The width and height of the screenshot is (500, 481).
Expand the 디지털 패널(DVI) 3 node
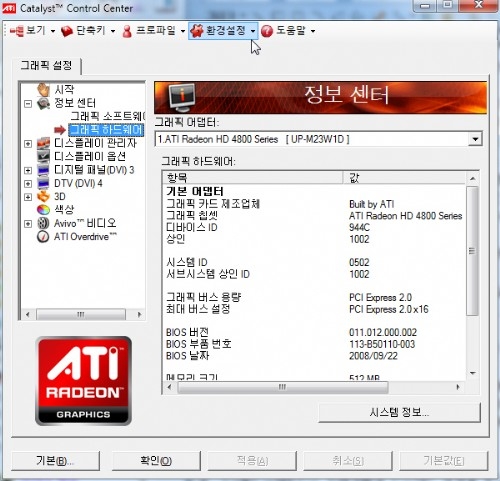click(x=28, y=170)
